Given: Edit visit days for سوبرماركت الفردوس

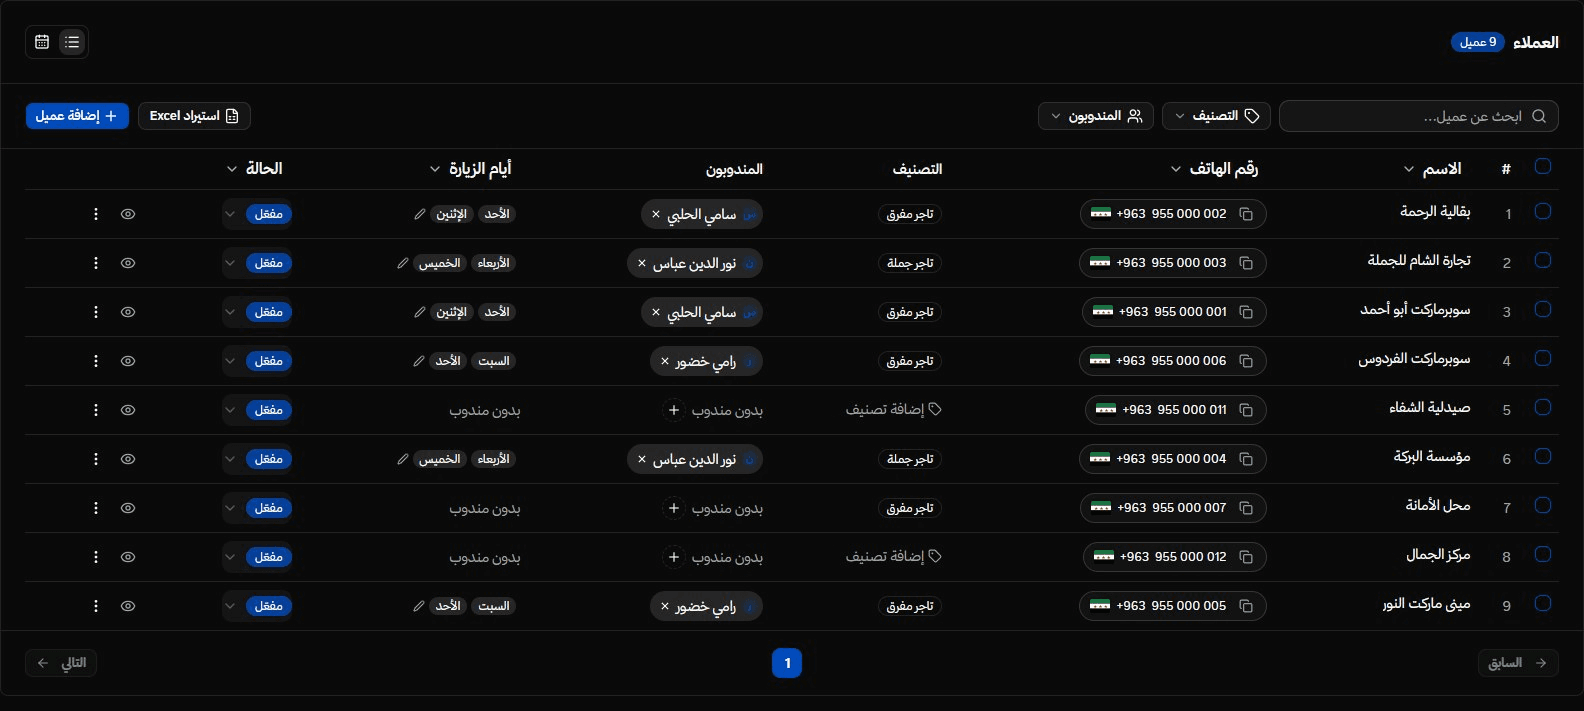Looking at the screenshot, I should click(419, 361).
